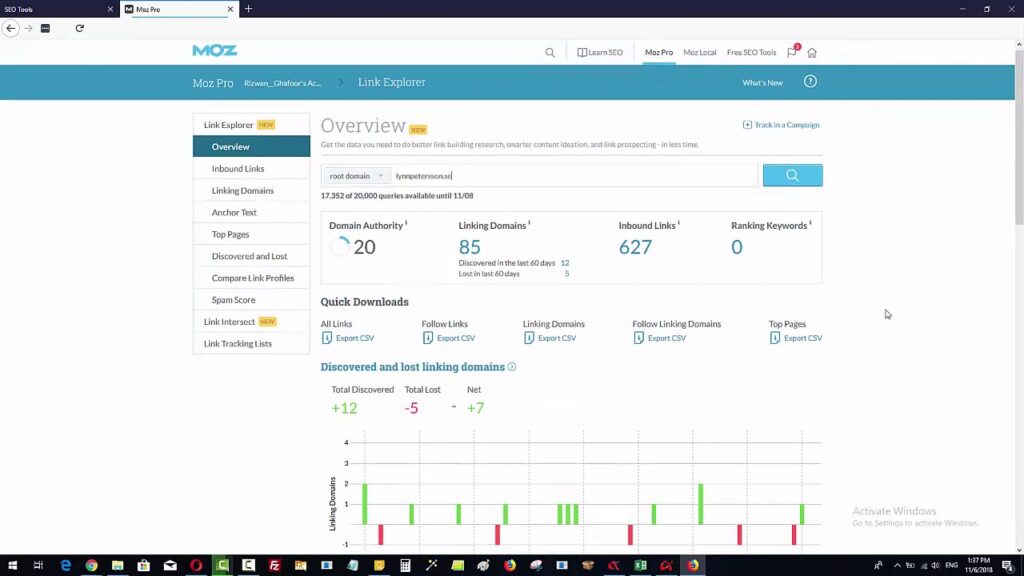The height and width of the screenshot is (576, 1024).
Task: Click Track in a Campaign link
Action: click(x=781, y=125)
